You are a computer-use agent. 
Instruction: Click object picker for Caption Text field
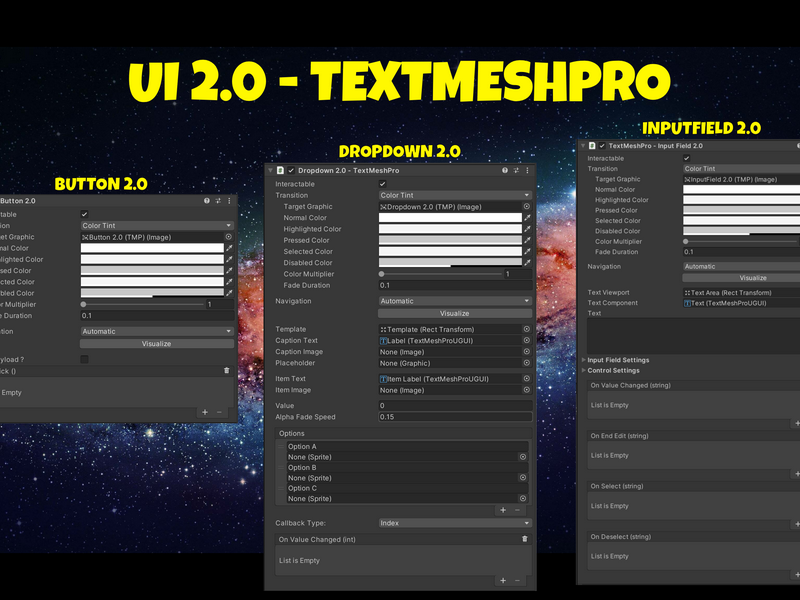coord(527,340)
